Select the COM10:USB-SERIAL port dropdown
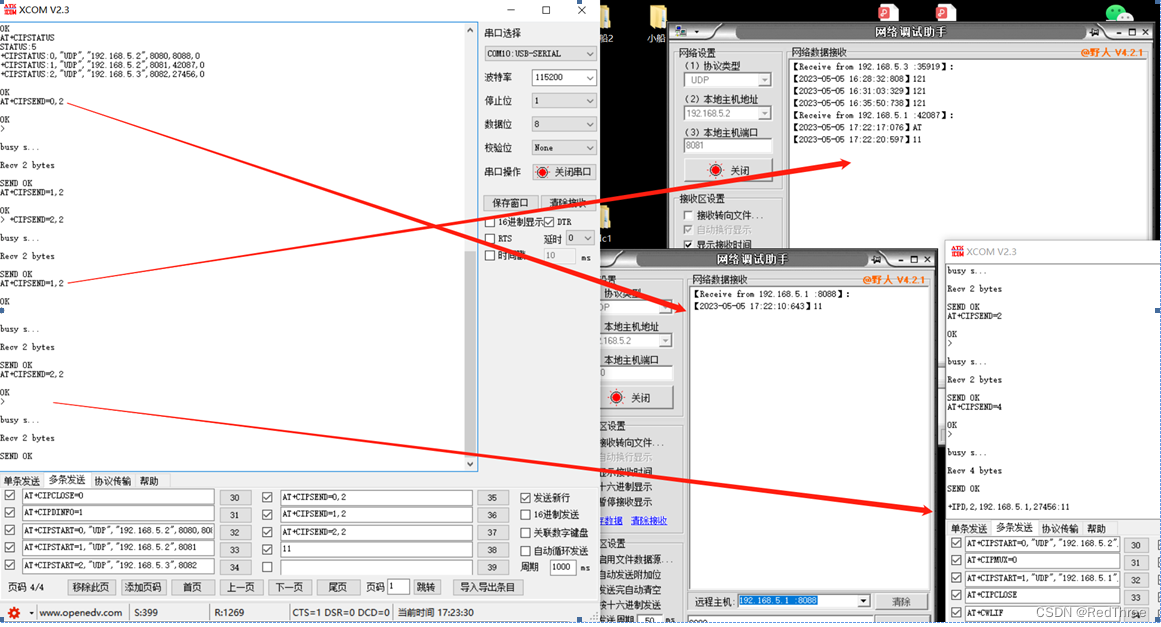 [541, 53]
